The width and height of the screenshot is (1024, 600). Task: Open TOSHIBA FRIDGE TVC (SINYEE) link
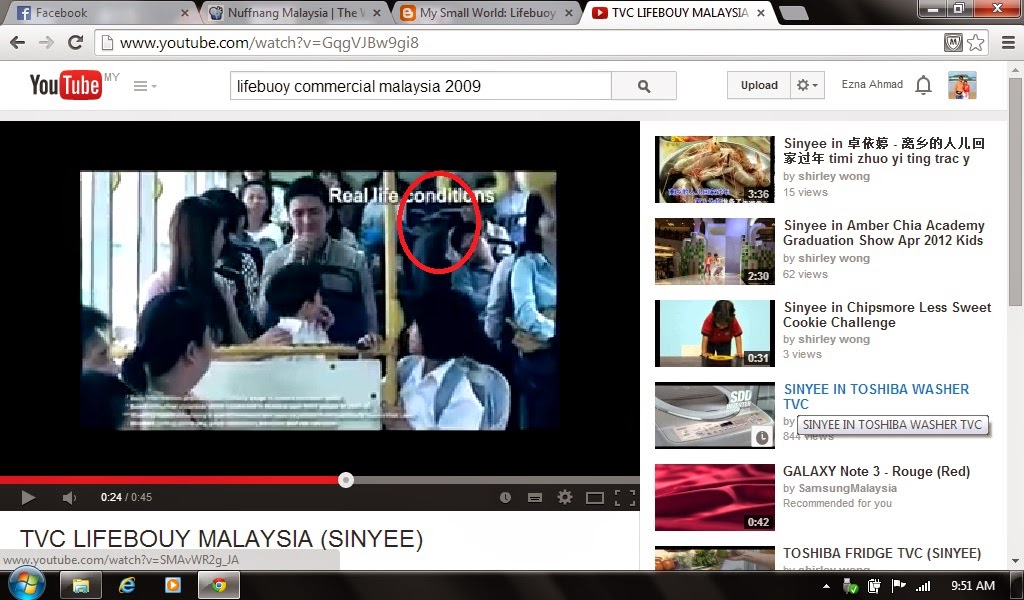point(882,554)
